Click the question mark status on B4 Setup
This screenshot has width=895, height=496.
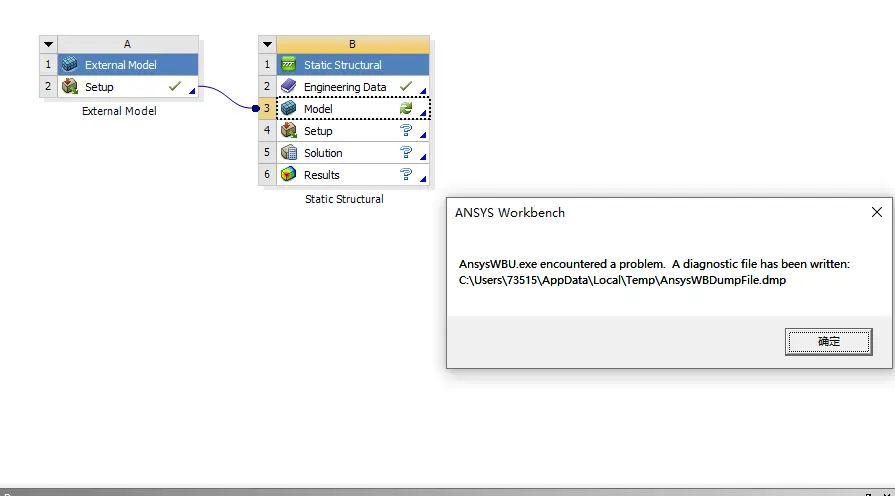coord(406,130)
